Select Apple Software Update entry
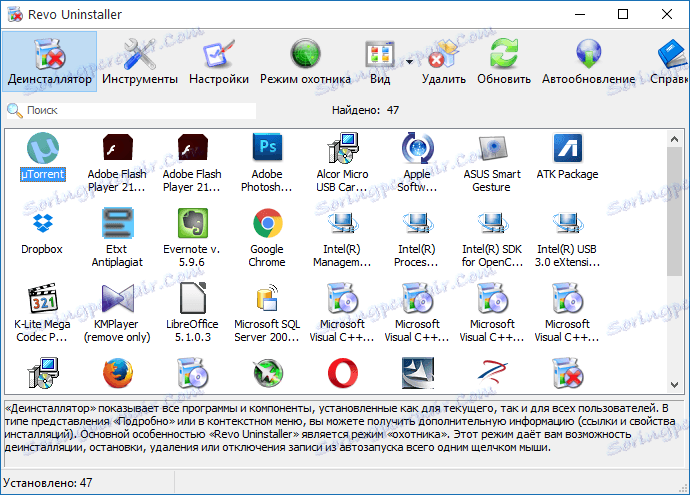This screenshot has height=495, width=690. (417, 163)
